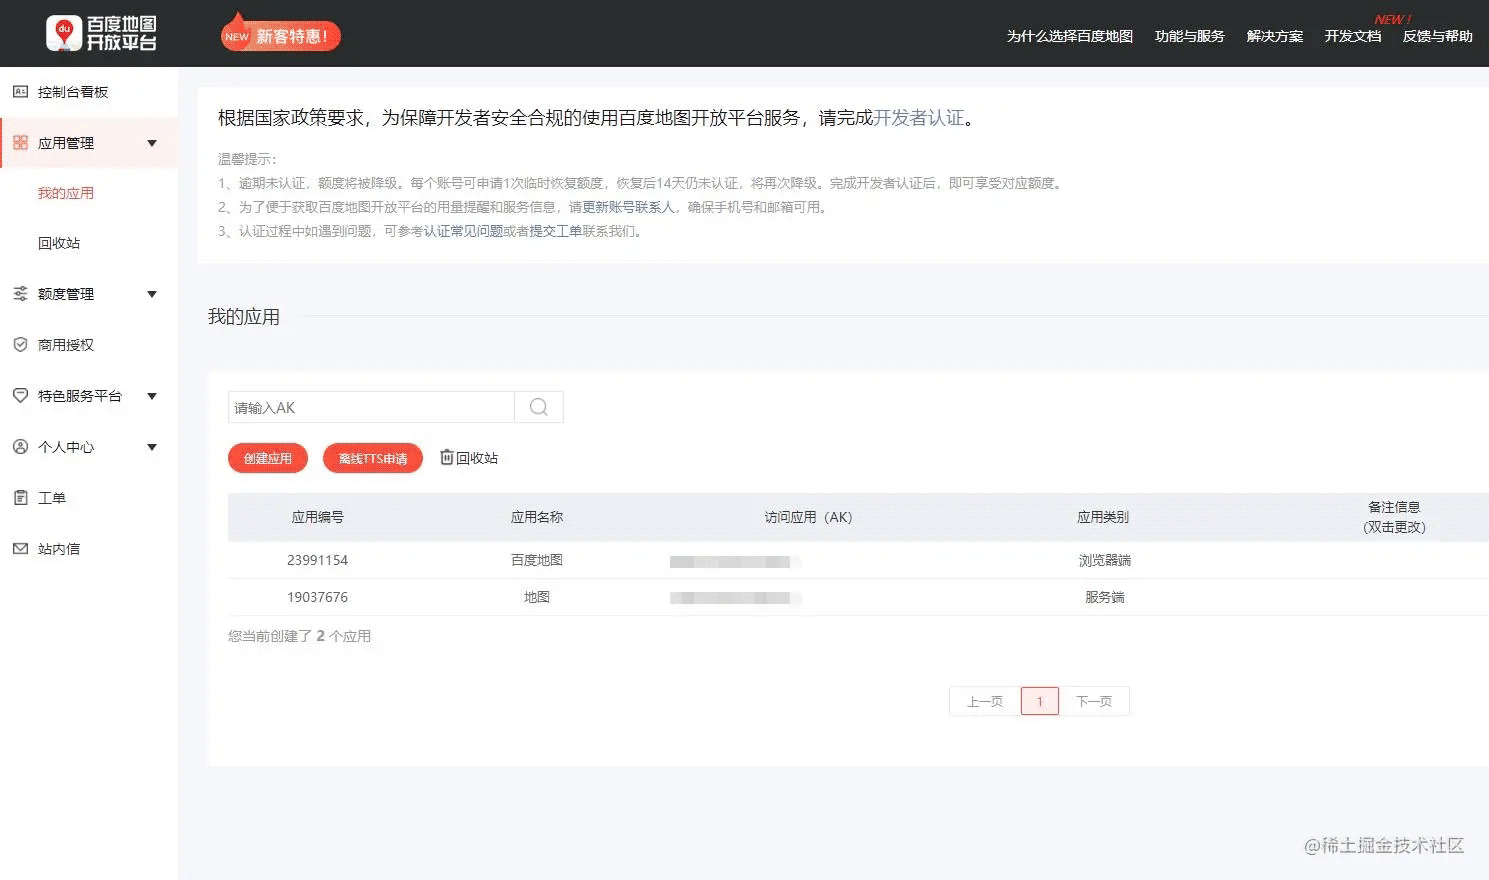Expand the 特色服务平台 sidebar arrow
Image resolution: width=1489 pixels, height=880 pixels.
click(x=152, y=396)
